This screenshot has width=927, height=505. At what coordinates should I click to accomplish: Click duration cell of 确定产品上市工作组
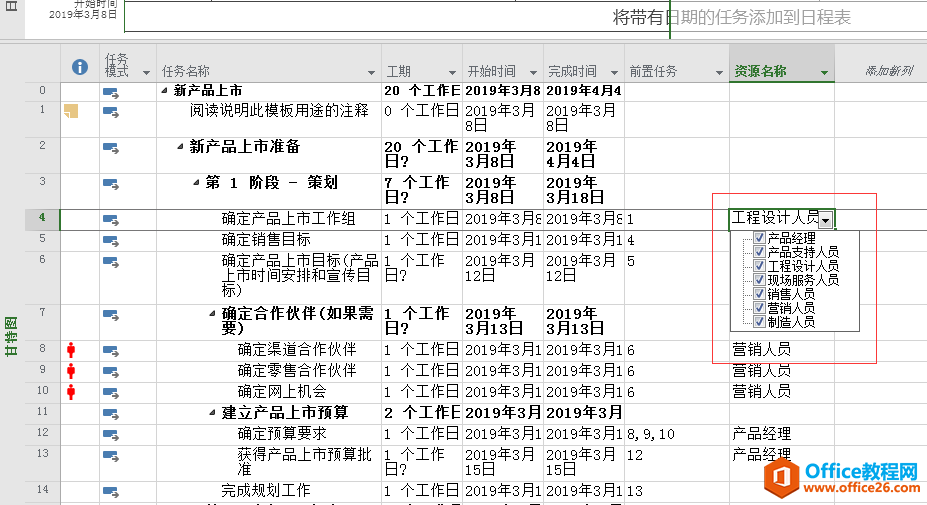pyautogui.click(x=422, y=219)
